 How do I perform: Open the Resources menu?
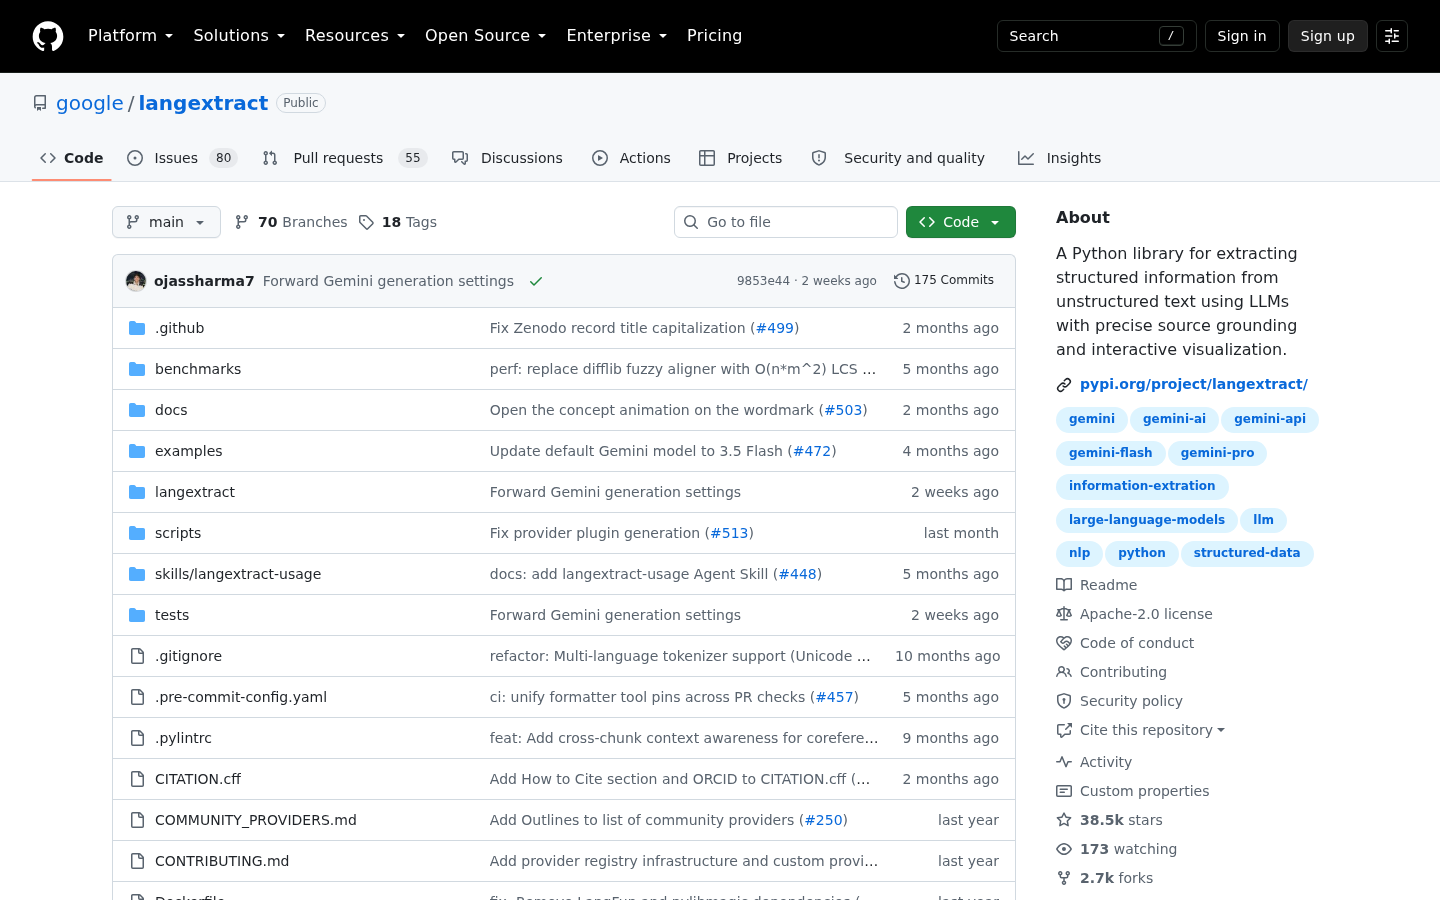[x=355, y=36]
